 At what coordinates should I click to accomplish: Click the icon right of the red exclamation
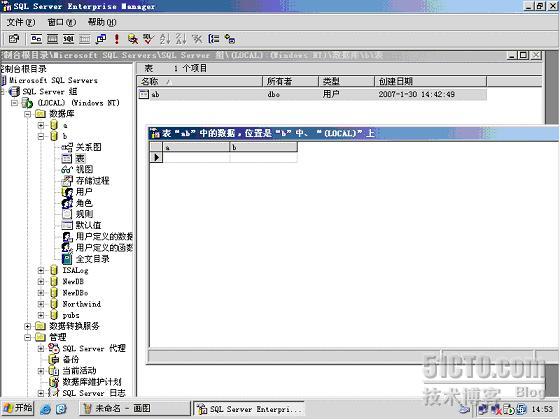point(133,39)
